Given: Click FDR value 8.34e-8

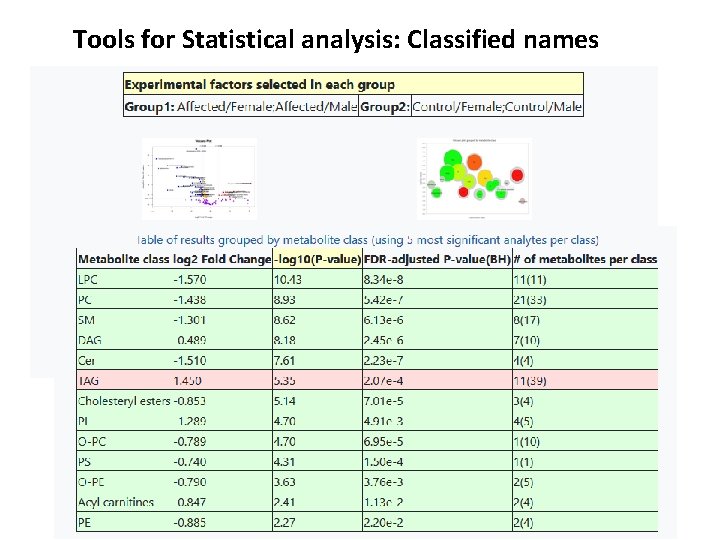Looking at the screenshot, I should click(x=383, y=280).
